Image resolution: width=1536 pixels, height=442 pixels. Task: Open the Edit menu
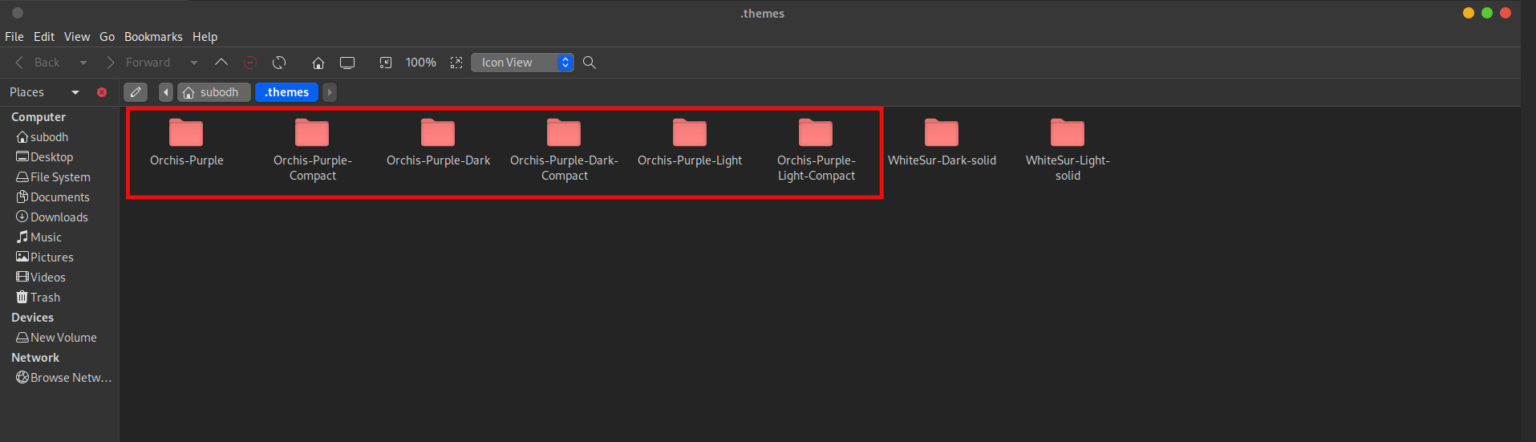(44, 36)
